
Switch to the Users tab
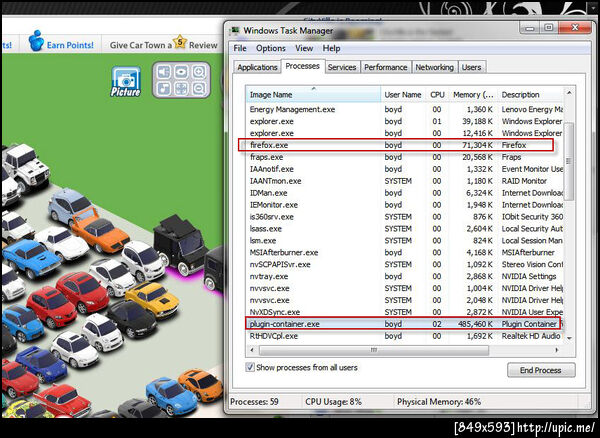[471, 67]
